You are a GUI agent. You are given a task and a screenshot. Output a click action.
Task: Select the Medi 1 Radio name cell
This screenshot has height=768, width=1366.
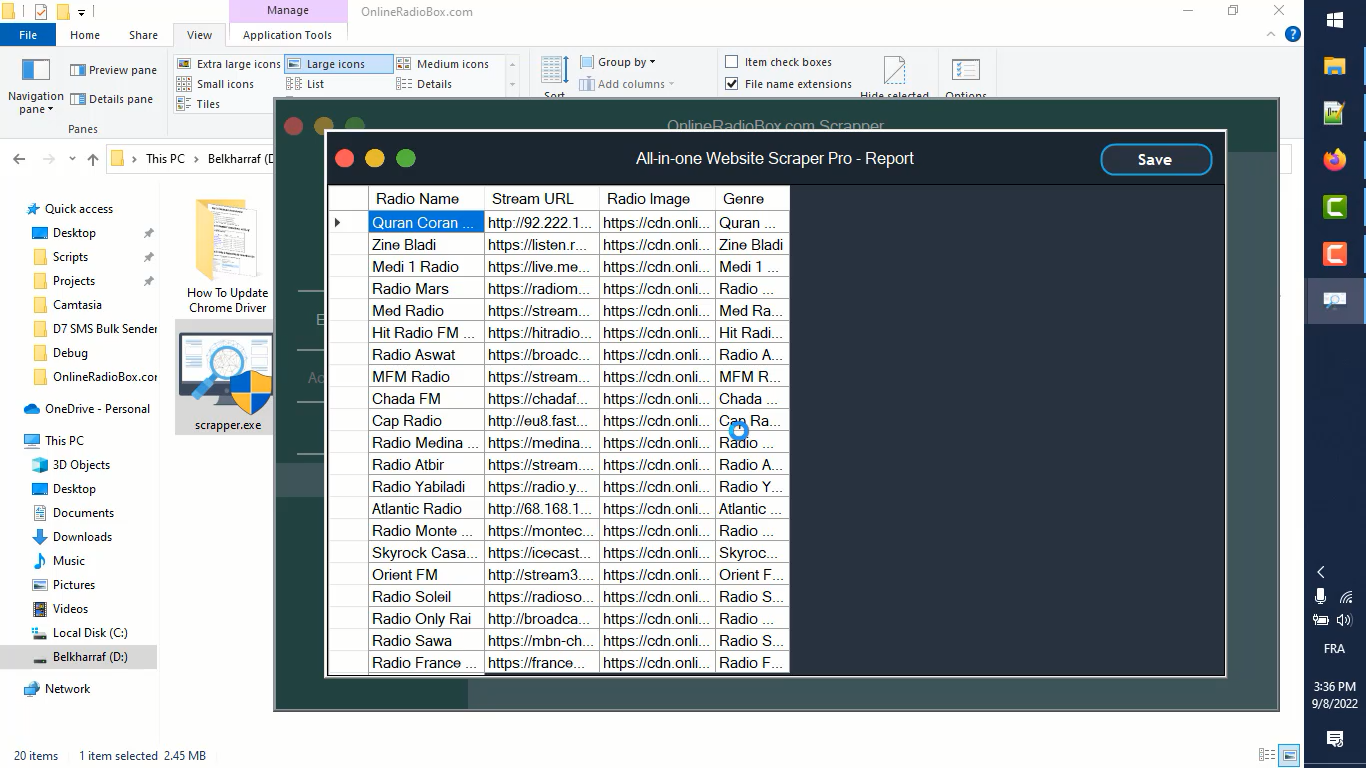pos(426,266)
